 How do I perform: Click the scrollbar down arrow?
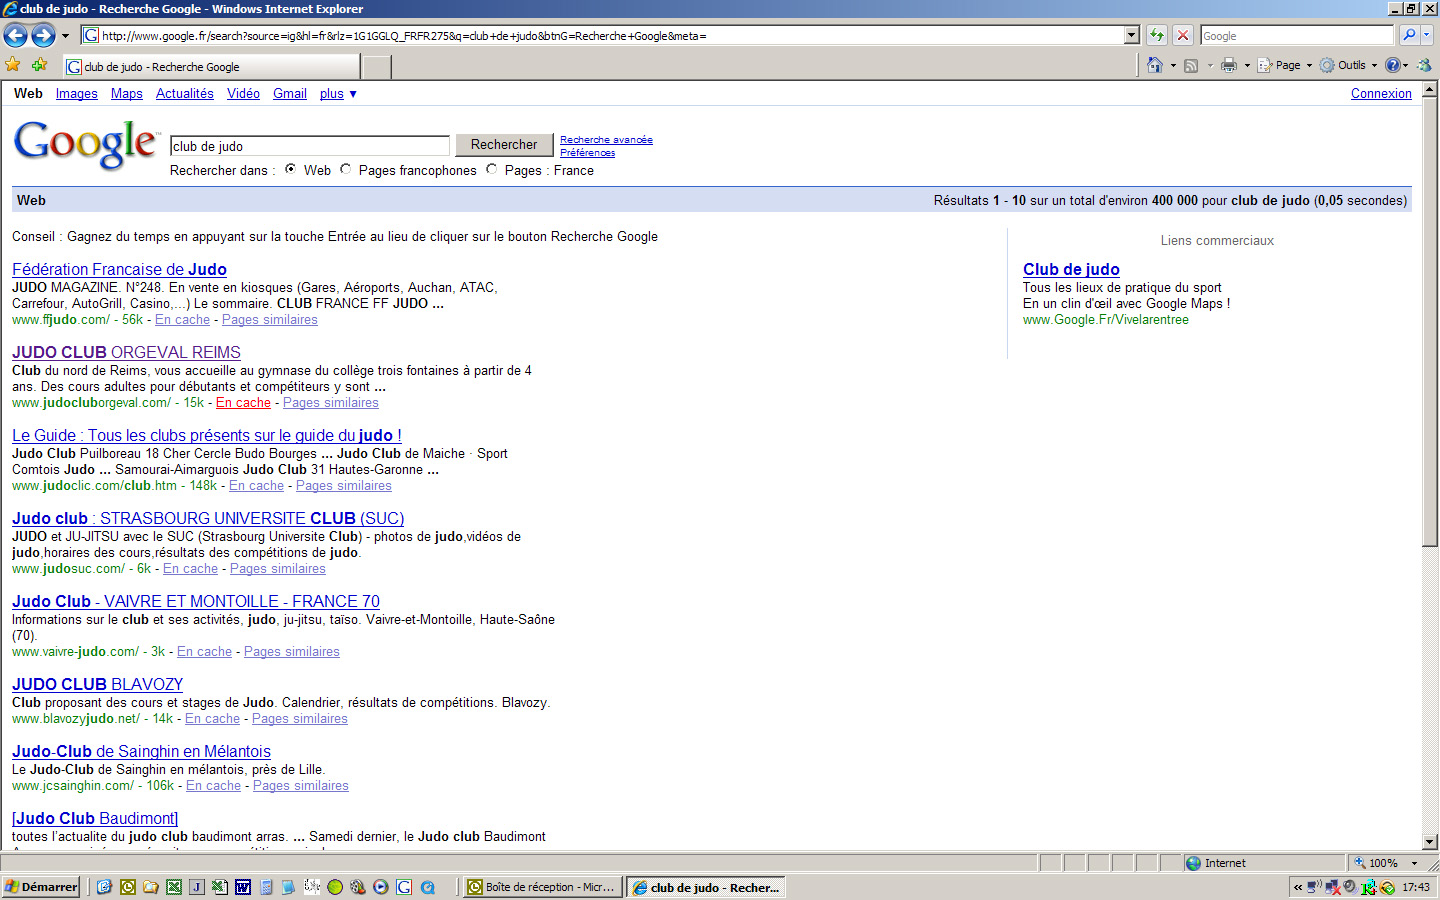pyautogui.click(x=1430, y=842)
